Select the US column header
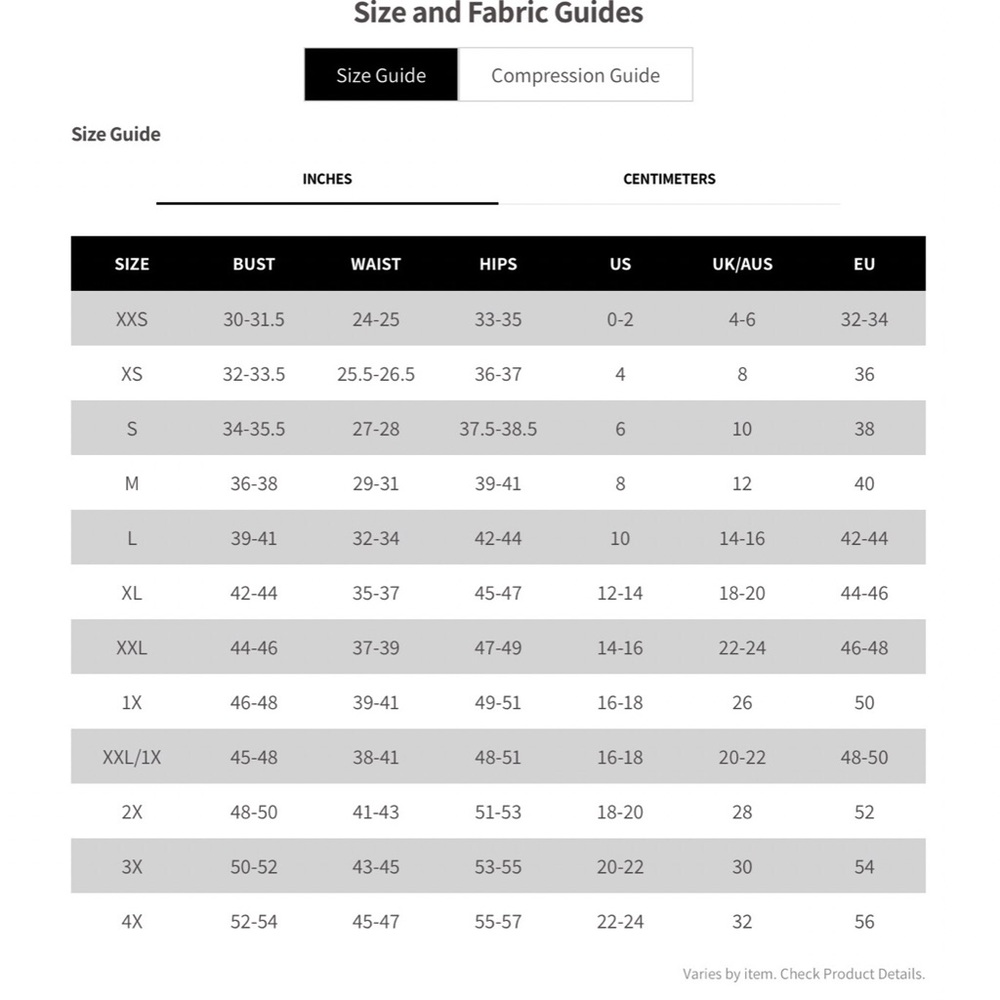The height and width of the screenshot is (1000, 1000). [620, 264]
